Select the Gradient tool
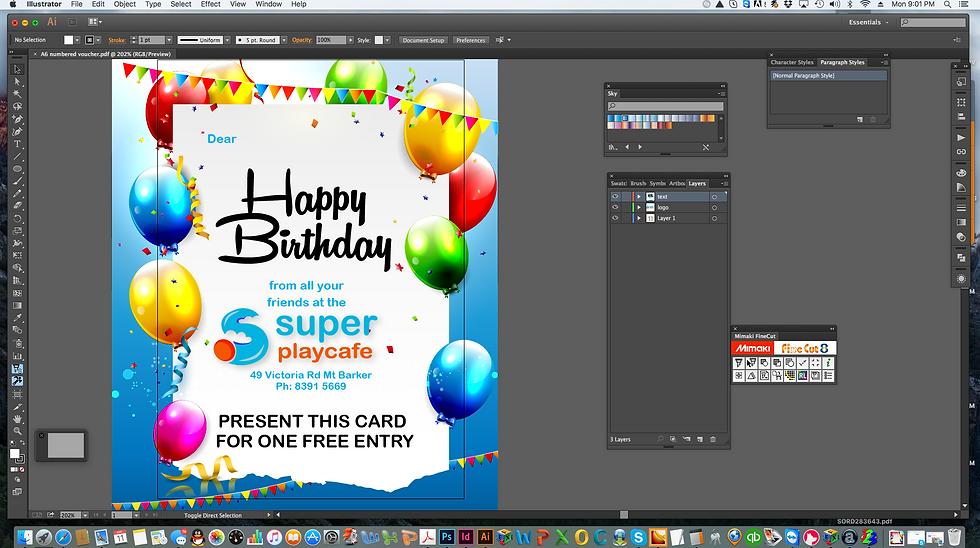The width and height of the screenshot is (980, 548). [18, 306]
